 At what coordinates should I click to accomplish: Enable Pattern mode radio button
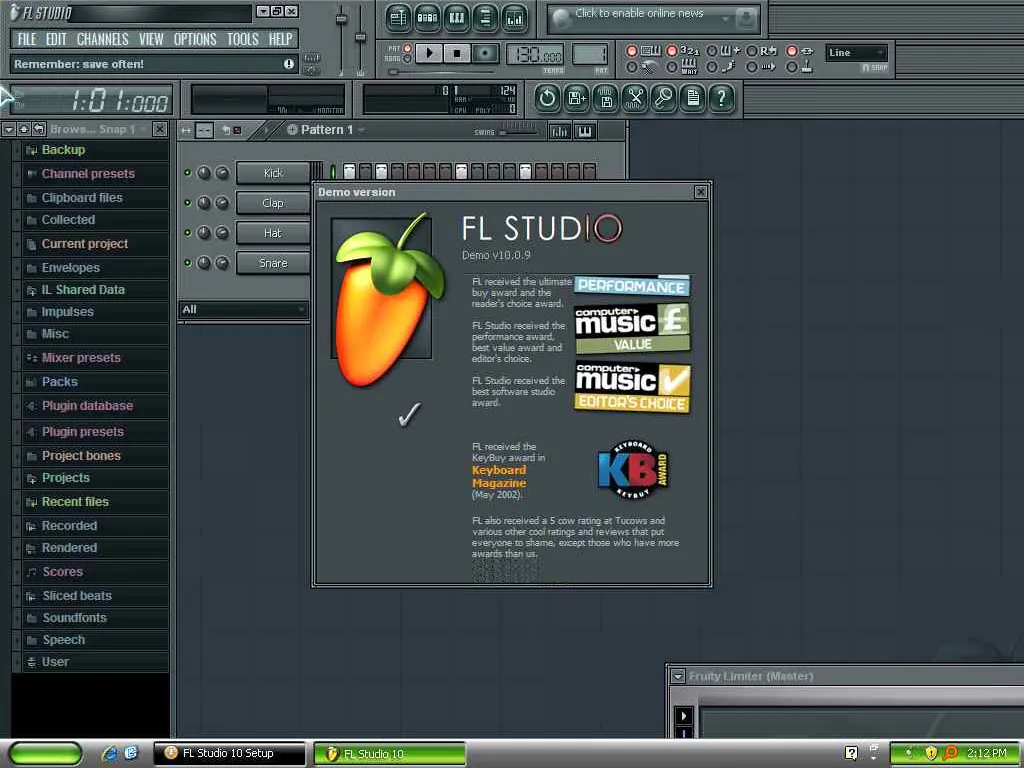pyautogui.click(x=408, y=49)
